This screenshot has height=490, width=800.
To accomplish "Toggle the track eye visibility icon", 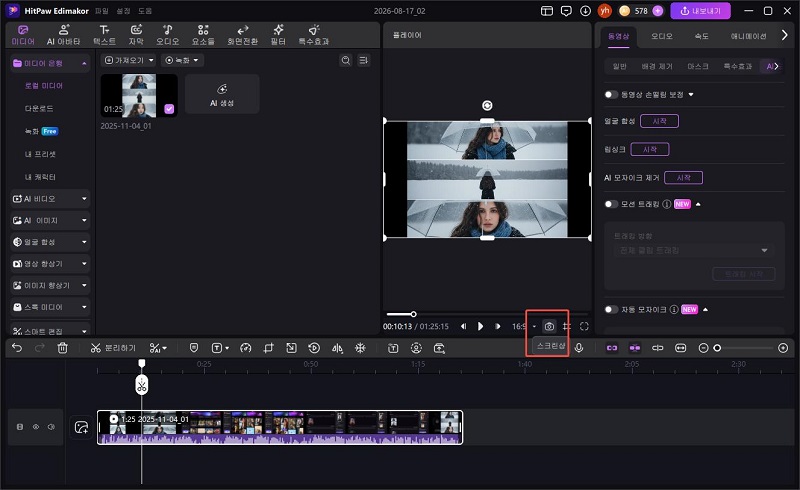I will [36, 427].
